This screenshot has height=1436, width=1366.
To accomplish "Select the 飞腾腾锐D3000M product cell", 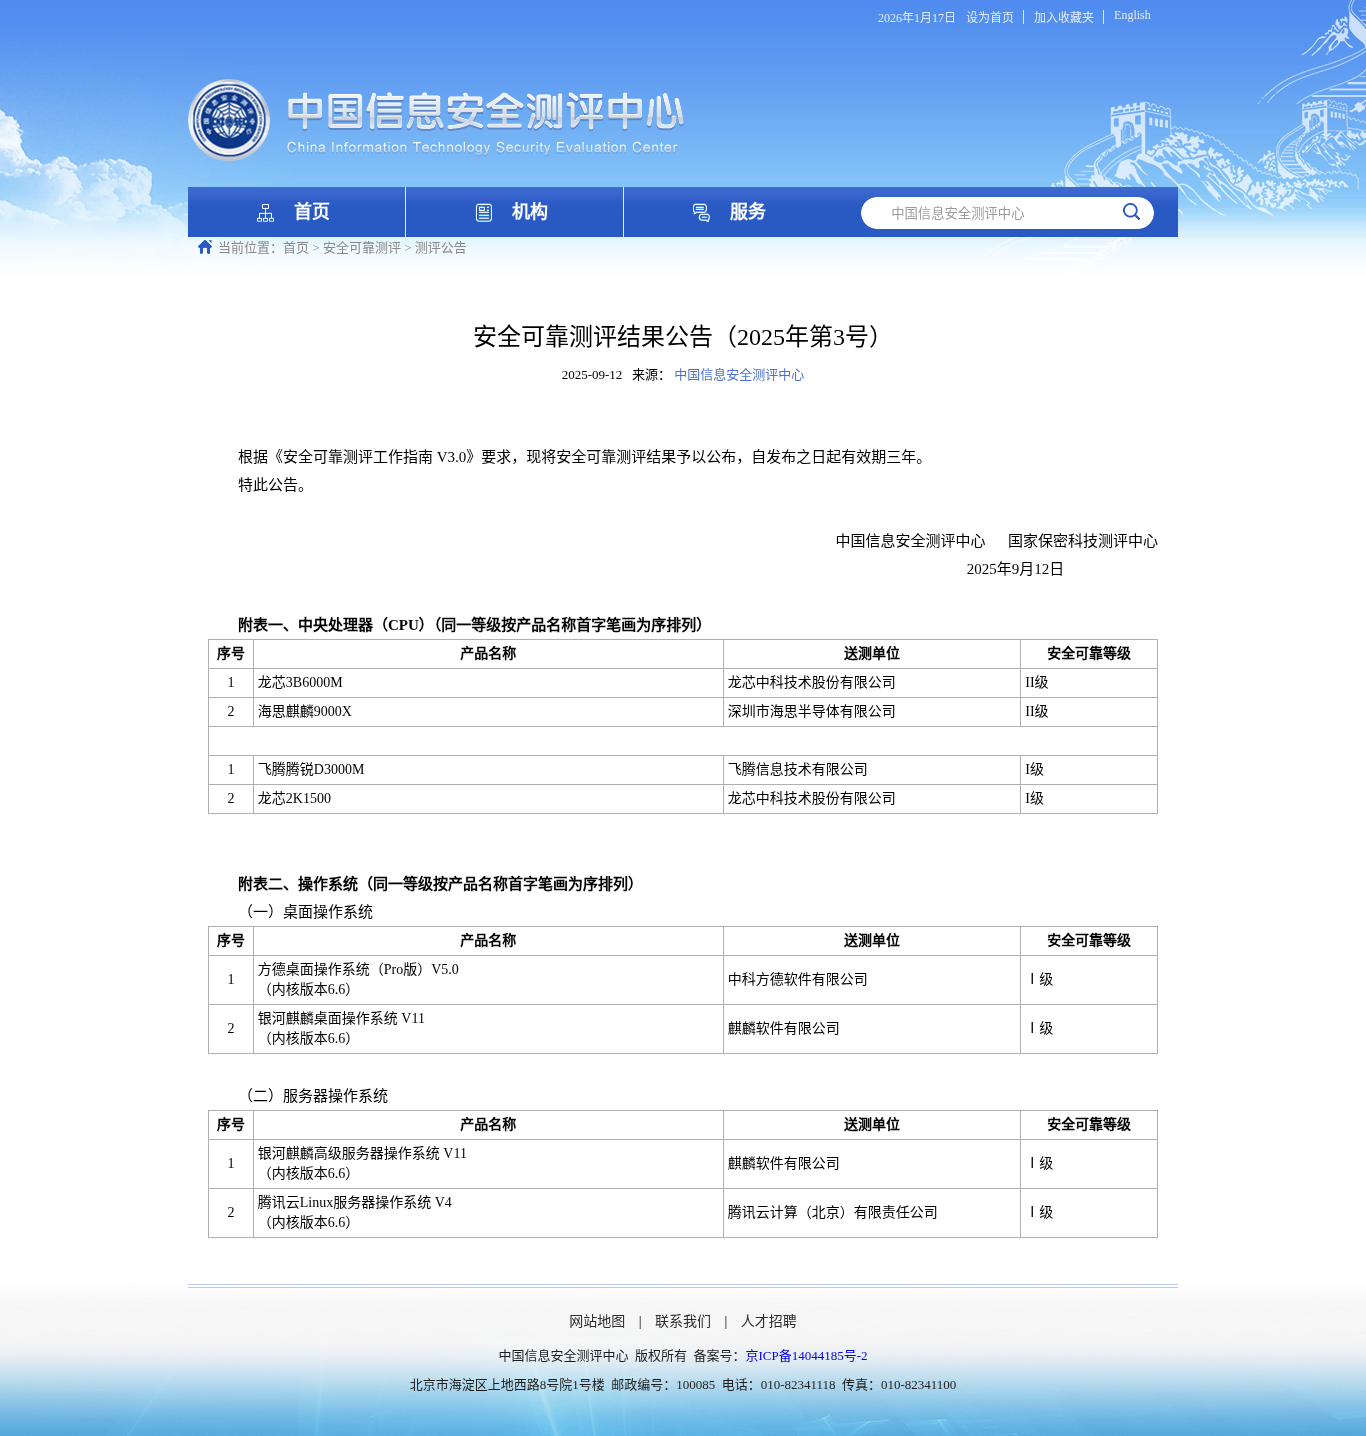I will 488,770.
